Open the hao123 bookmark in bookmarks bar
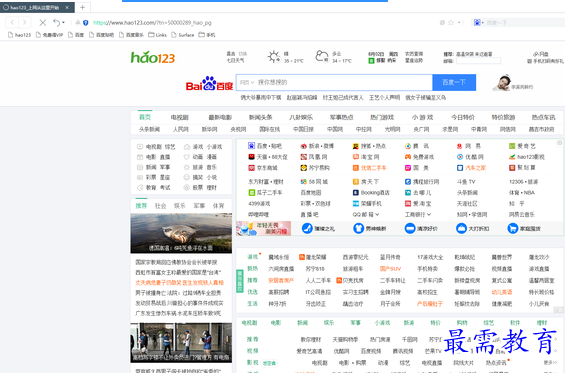The image size is (565, 373). coord(19,35)
